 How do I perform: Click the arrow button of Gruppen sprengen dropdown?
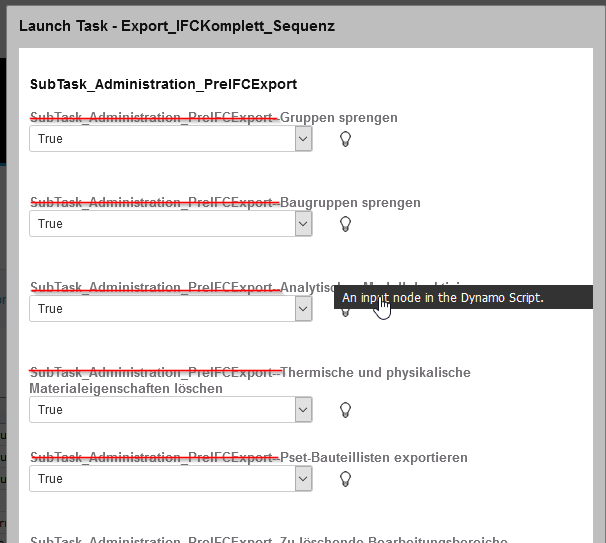coord(304,139)
